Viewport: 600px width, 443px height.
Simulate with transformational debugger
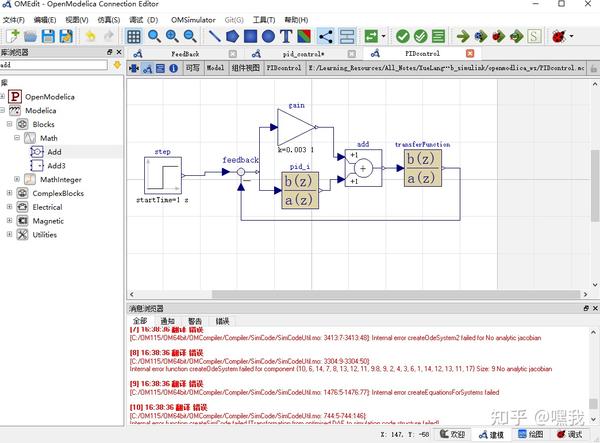coord(481,36)
